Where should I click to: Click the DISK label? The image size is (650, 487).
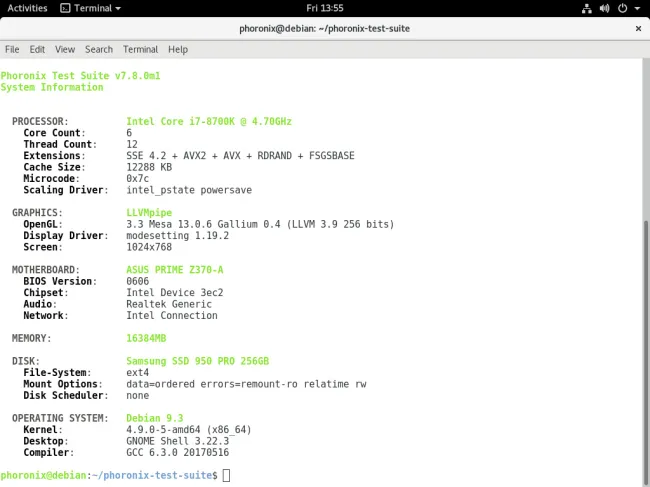(x=26, y=361)
